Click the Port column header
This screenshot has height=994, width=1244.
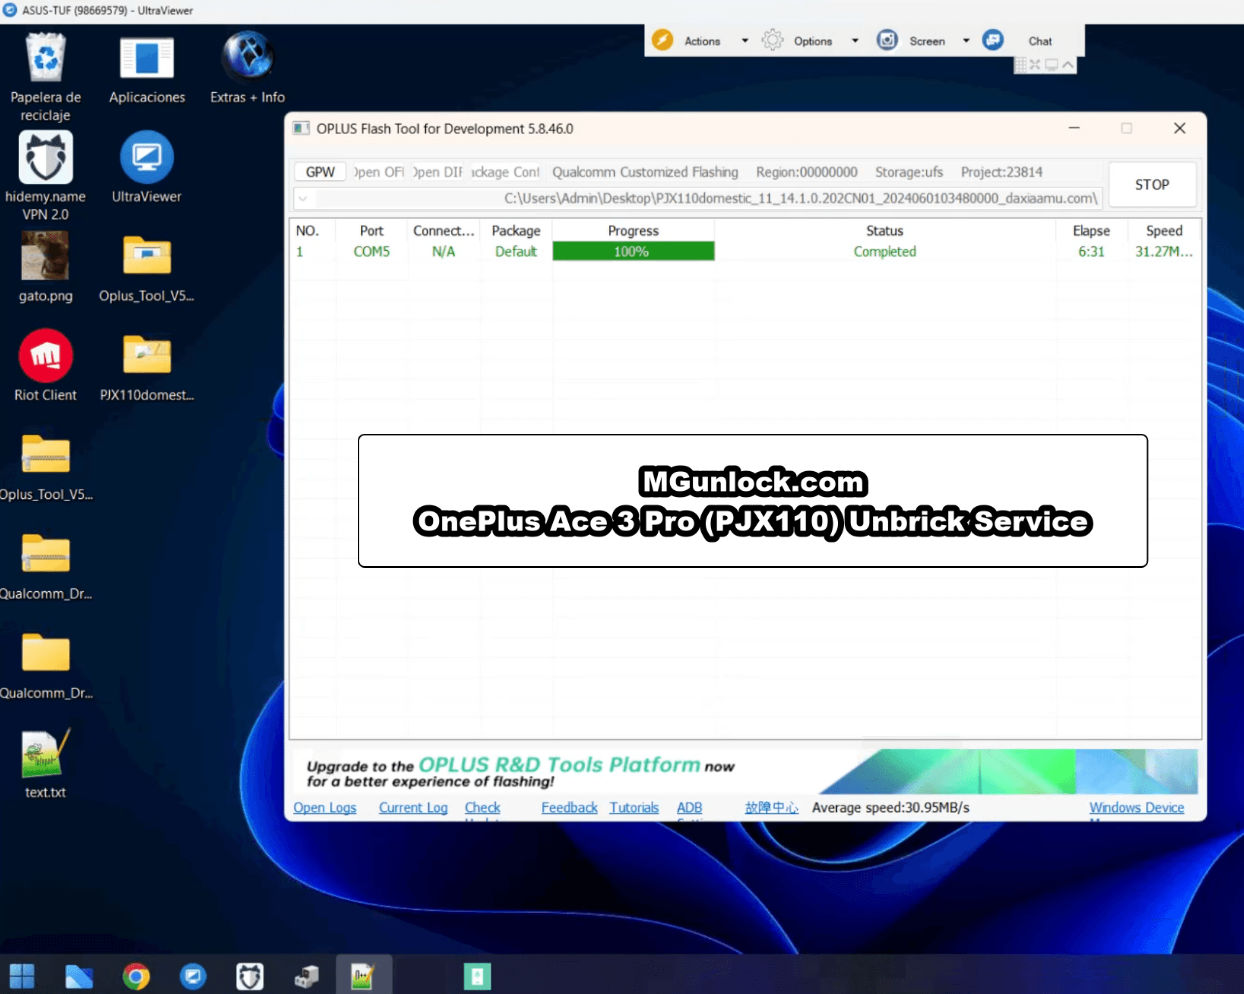pyautogui.click(x=372, y=230)
